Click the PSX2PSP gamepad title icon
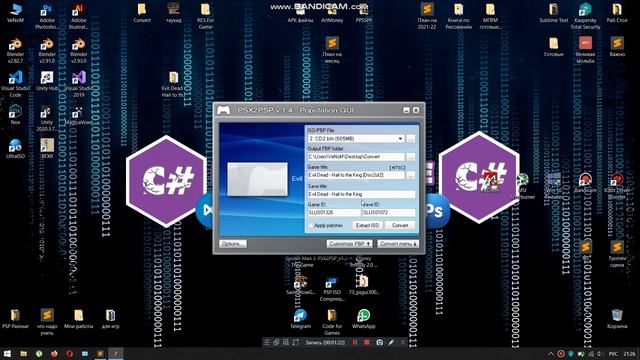 click(223, 110)
